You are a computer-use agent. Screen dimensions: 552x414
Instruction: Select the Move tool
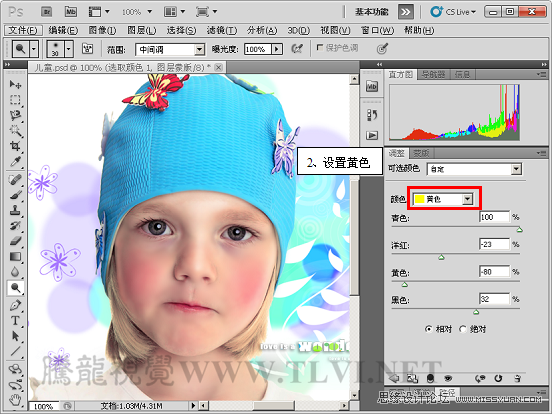tap(15, 84)
